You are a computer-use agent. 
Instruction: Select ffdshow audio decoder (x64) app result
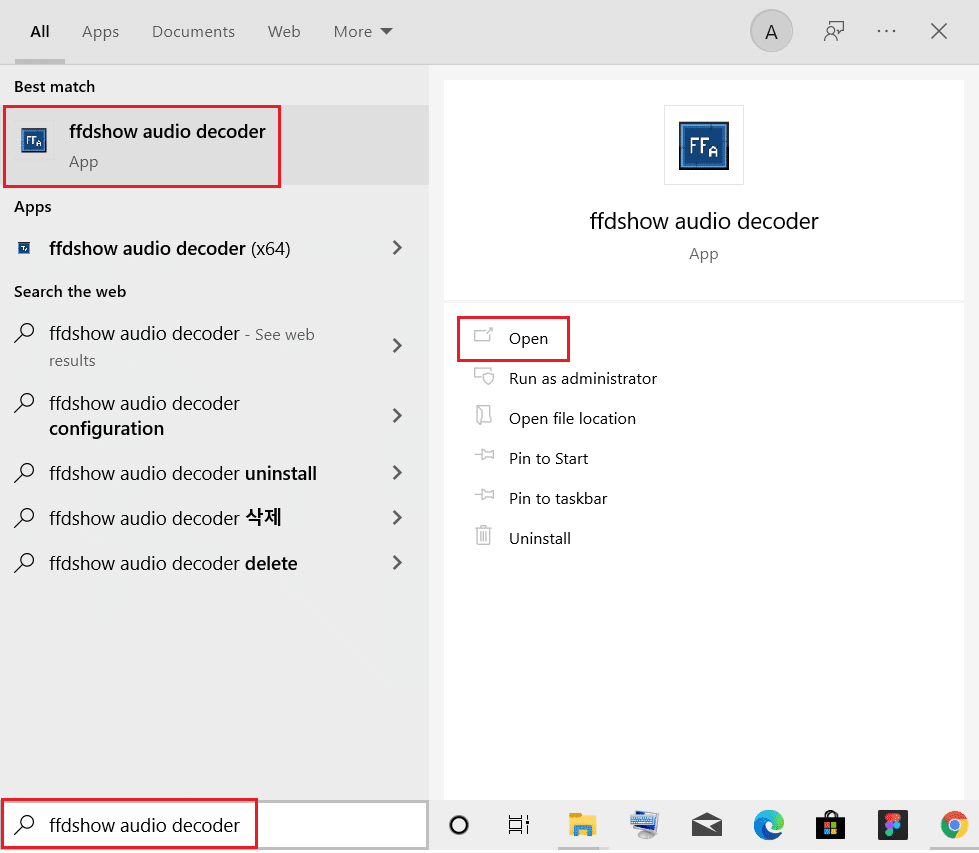click(x=214, y=249)
